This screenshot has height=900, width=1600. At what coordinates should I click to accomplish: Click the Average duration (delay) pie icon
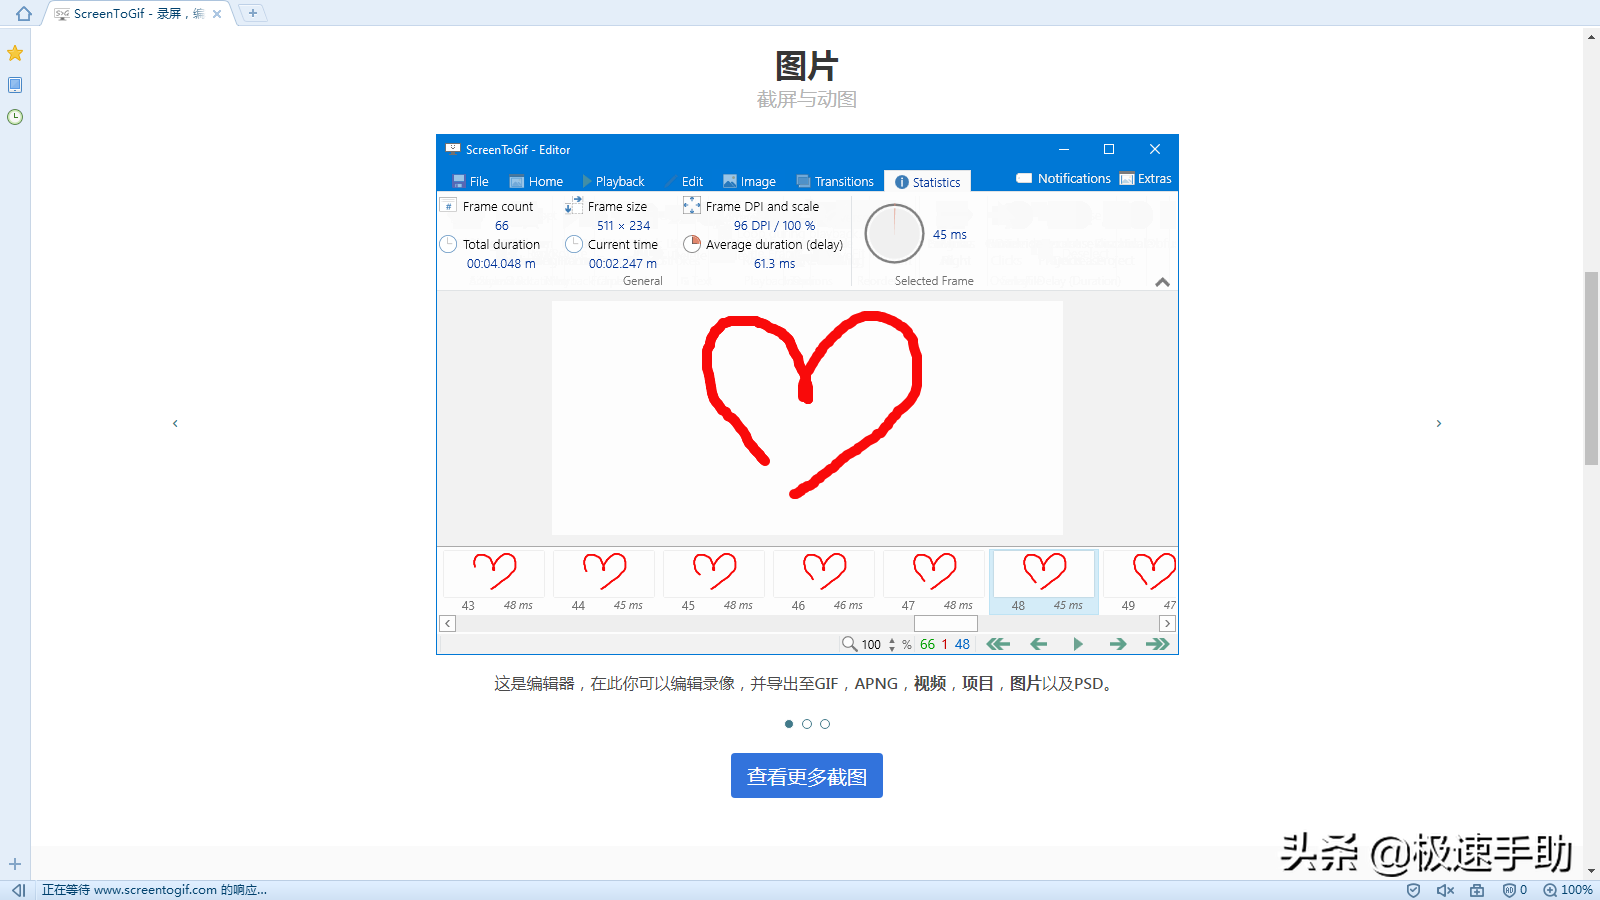[x=692, y=244]
